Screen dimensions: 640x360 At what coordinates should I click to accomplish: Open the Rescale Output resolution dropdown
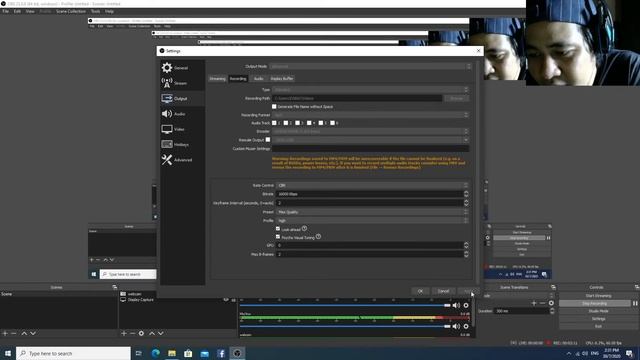click(371, 140)
